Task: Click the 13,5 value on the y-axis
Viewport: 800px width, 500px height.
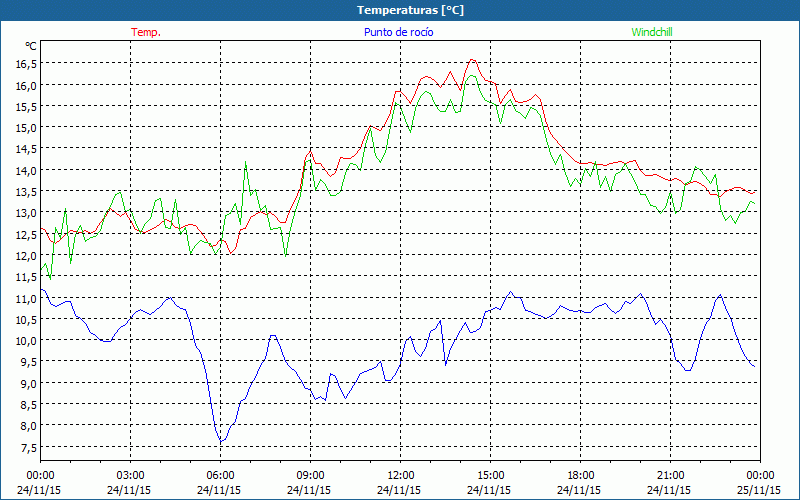Action: point(27,192)
